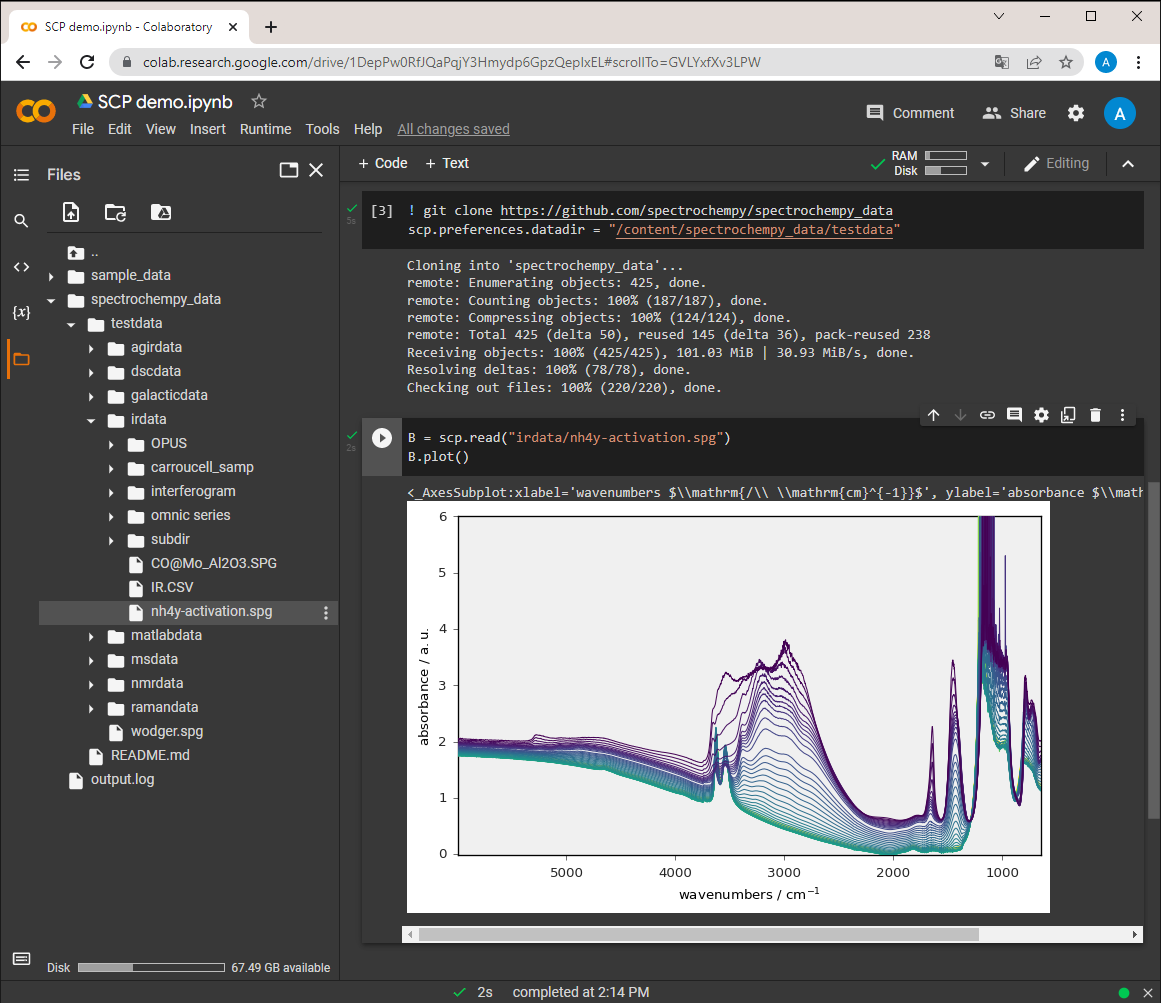Toggle header visibility with the up chevron
The width and height of the screenshot is (1161, 1003).
[1128, 164]
